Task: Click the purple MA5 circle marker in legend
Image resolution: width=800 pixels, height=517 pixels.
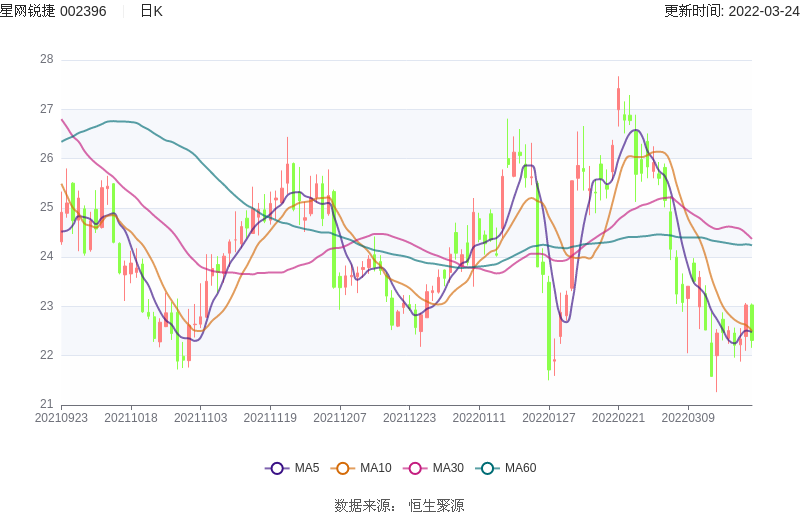Action: [x=278, y=468]
